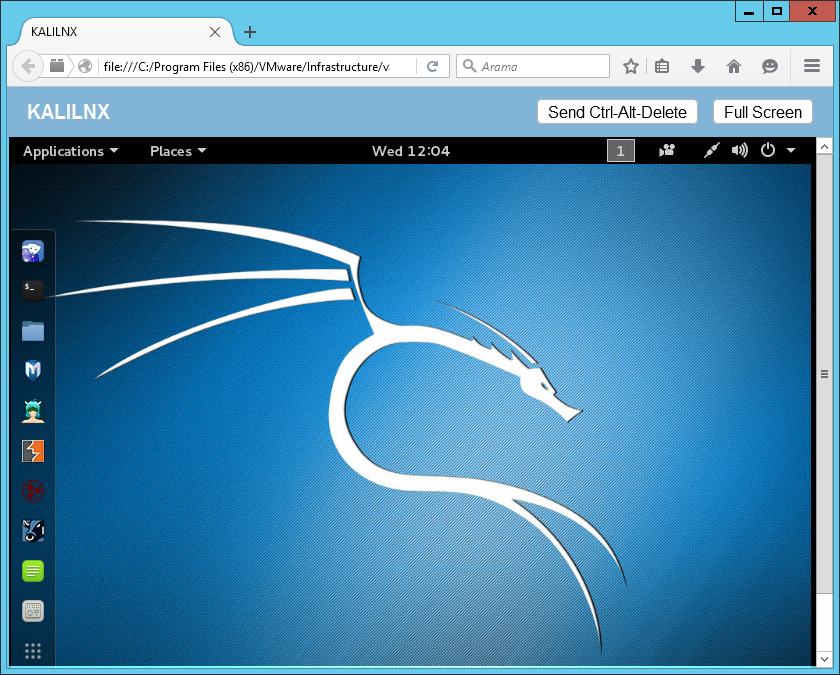840x675 pixels.
Task: Select the KALILNX browser tab
Action: click(x=126, y=32)
